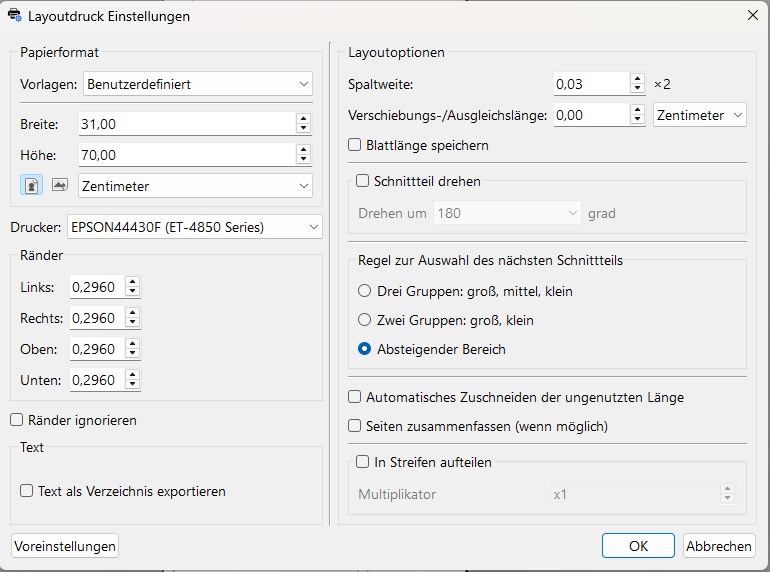
Task: Enable 'Text als Verzeichnis exportieren'
Action: (28, 491)
